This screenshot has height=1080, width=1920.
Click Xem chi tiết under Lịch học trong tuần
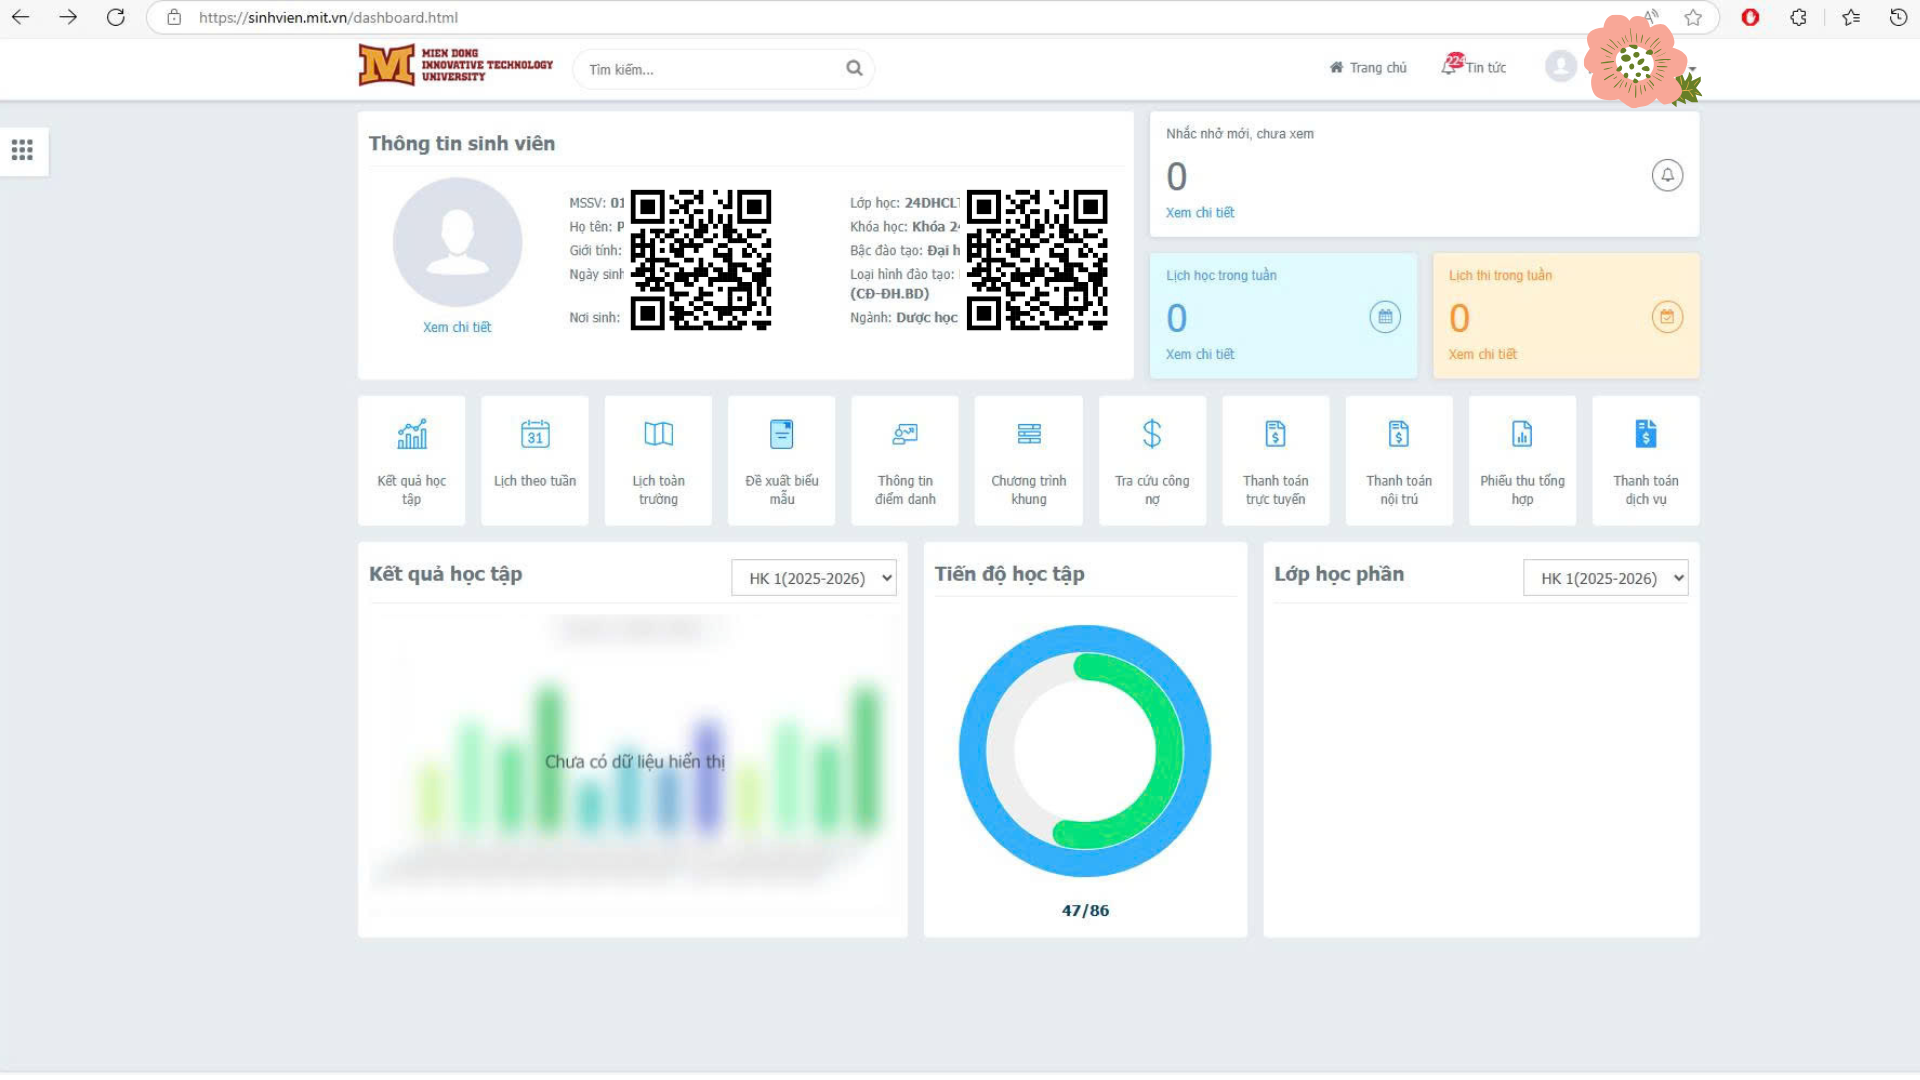point(1200,354)
